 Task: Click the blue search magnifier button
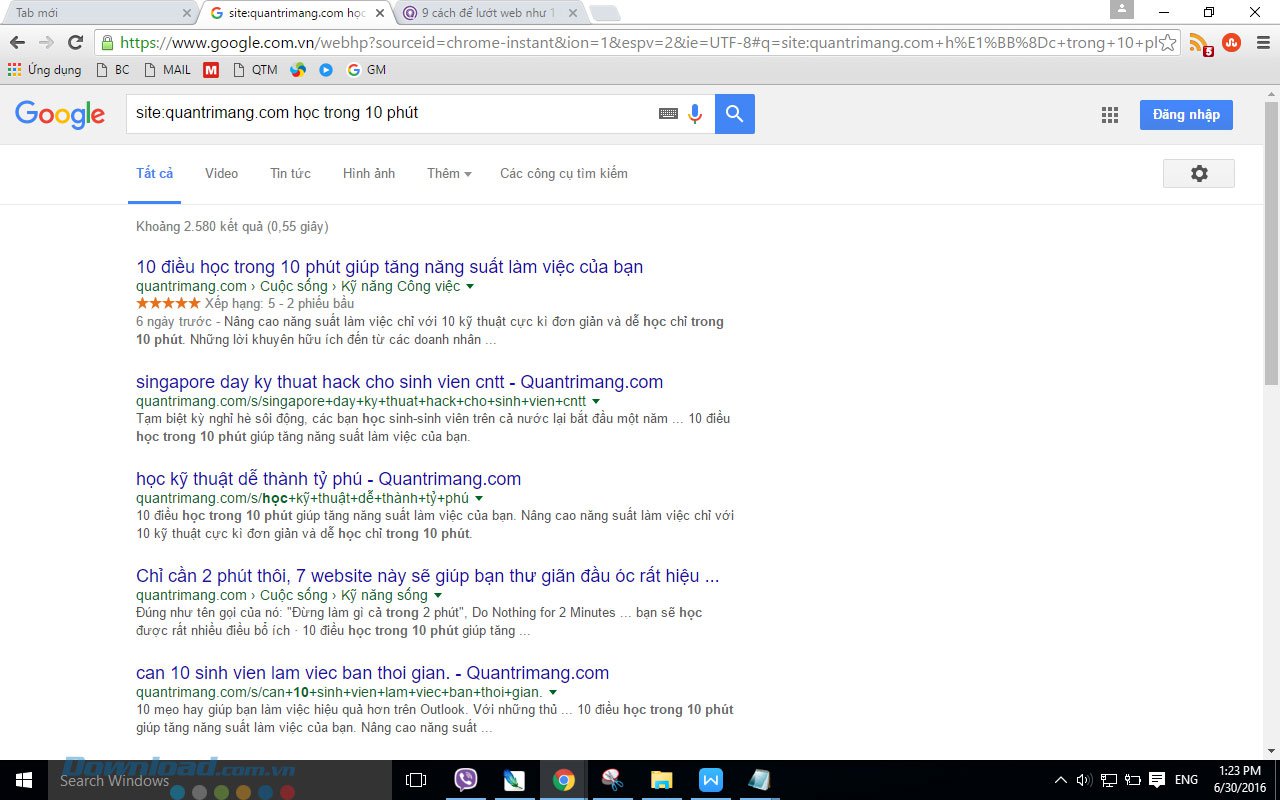735,114
